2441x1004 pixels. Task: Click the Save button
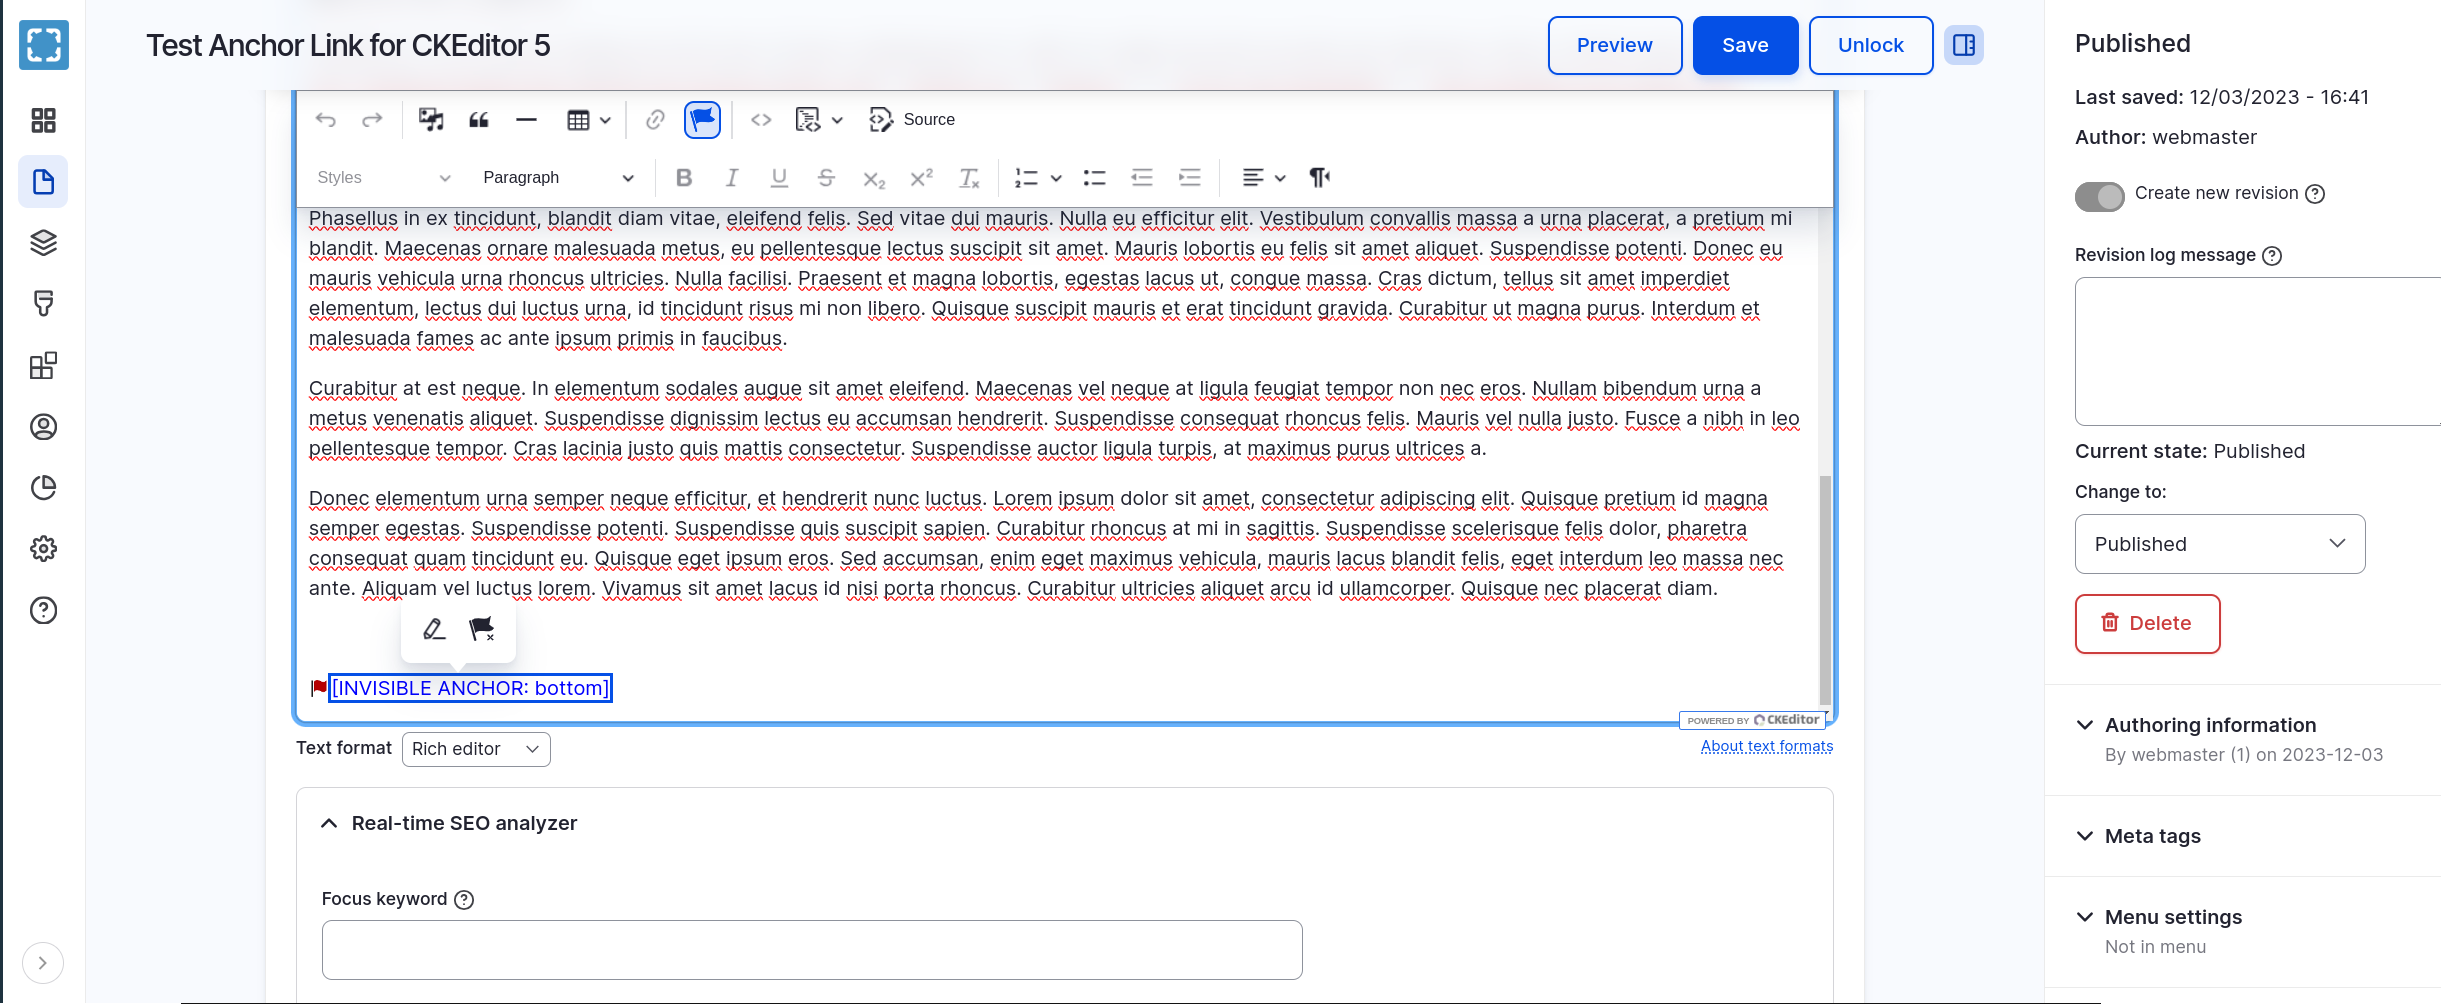(1744, 45)
